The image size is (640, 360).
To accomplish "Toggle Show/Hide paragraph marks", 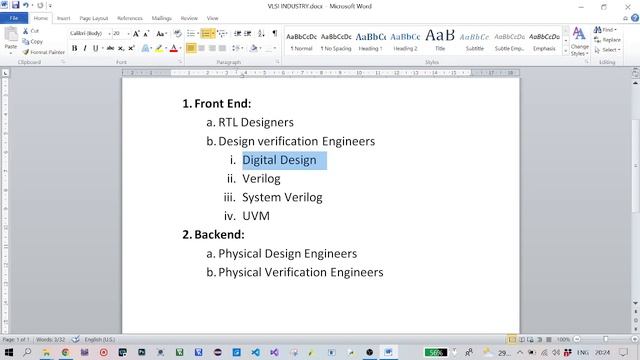I will coord(275,33).
